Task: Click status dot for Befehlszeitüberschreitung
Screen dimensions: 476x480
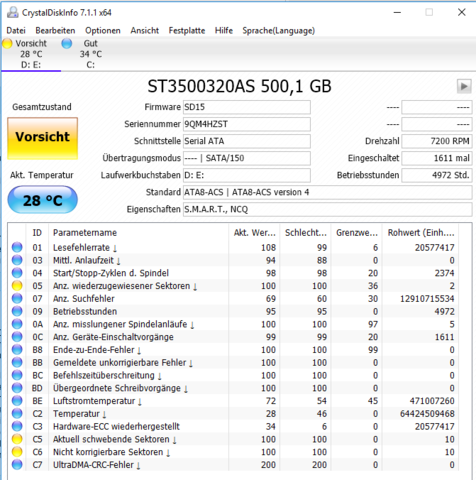Action: click(17, 375)
